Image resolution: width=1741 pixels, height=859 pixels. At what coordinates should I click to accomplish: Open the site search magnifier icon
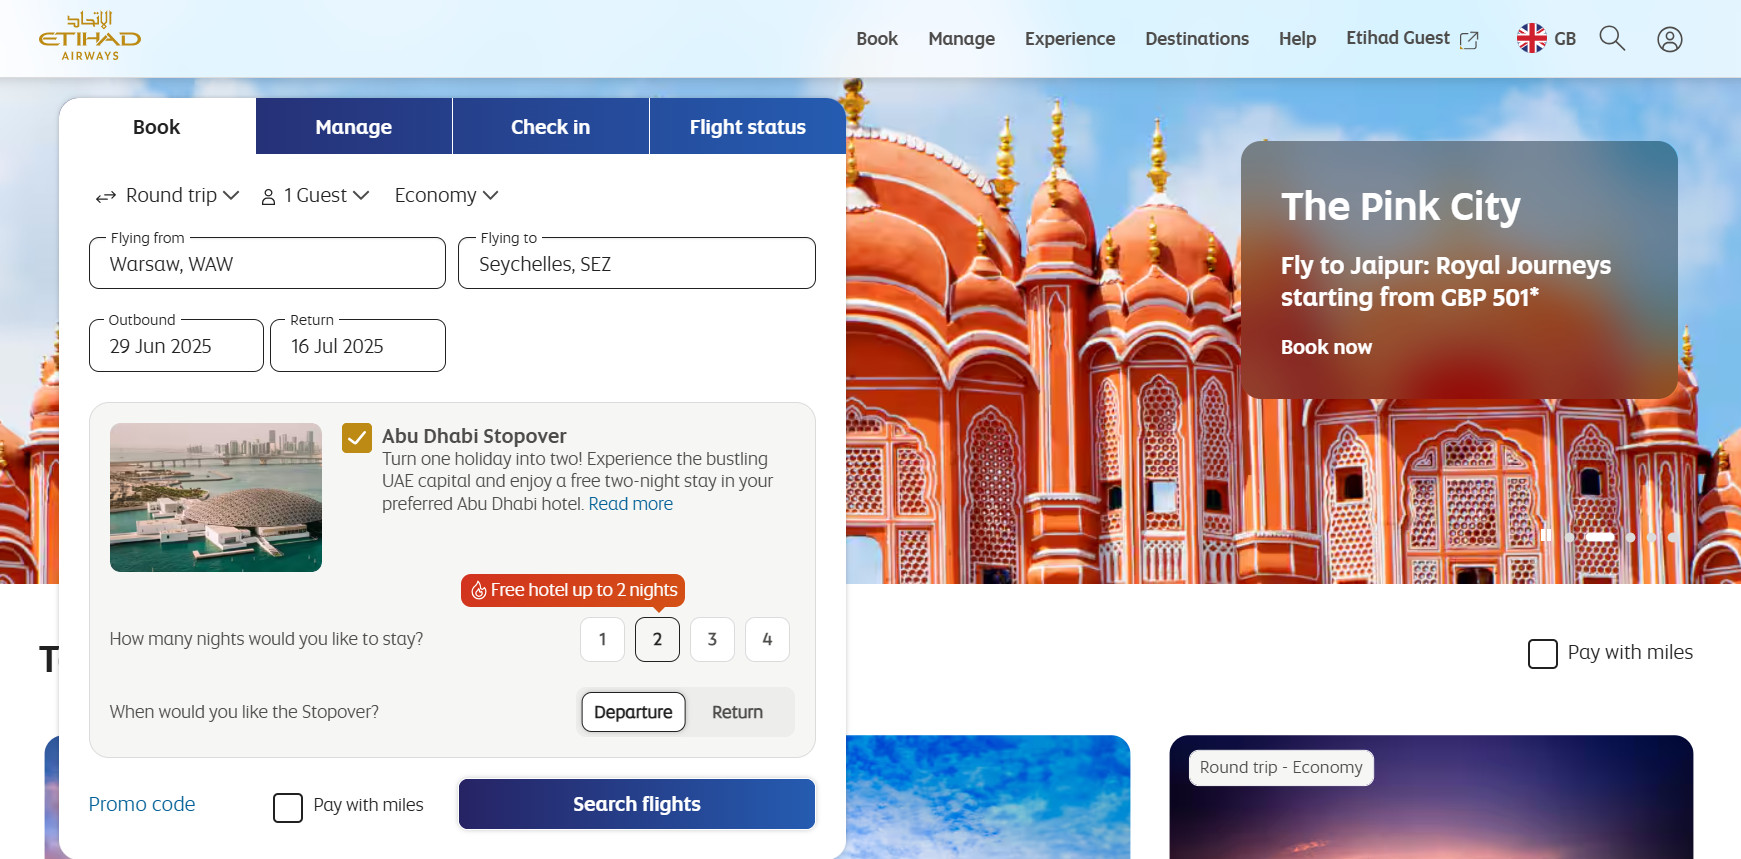point(1612,38)
